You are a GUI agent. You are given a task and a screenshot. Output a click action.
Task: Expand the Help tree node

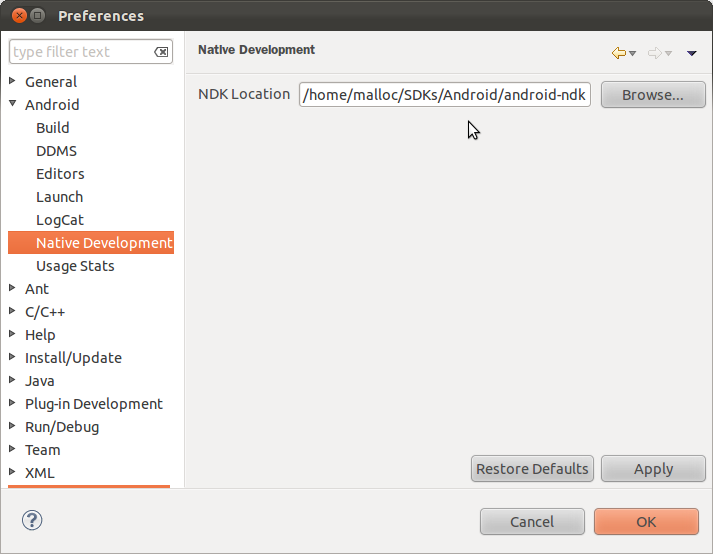pyautogui.click(x=12, y=334)
